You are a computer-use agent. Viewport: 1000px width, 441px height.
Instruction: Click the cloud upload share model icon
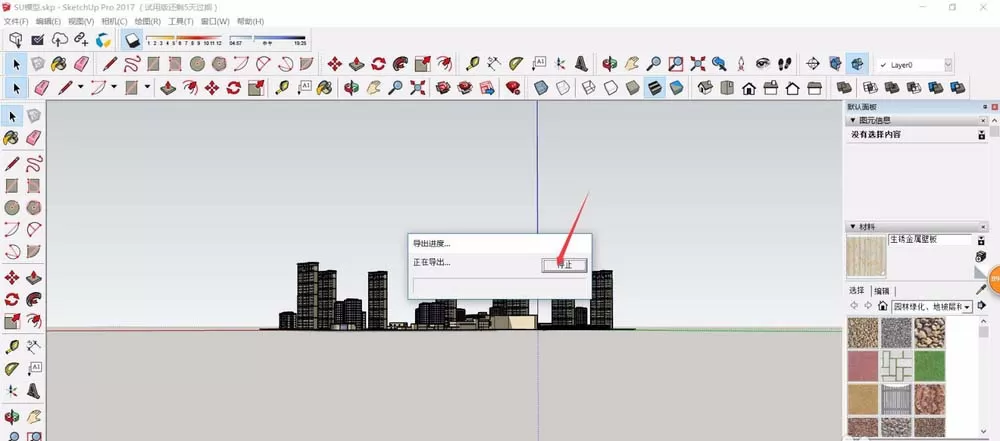[59, 40]
